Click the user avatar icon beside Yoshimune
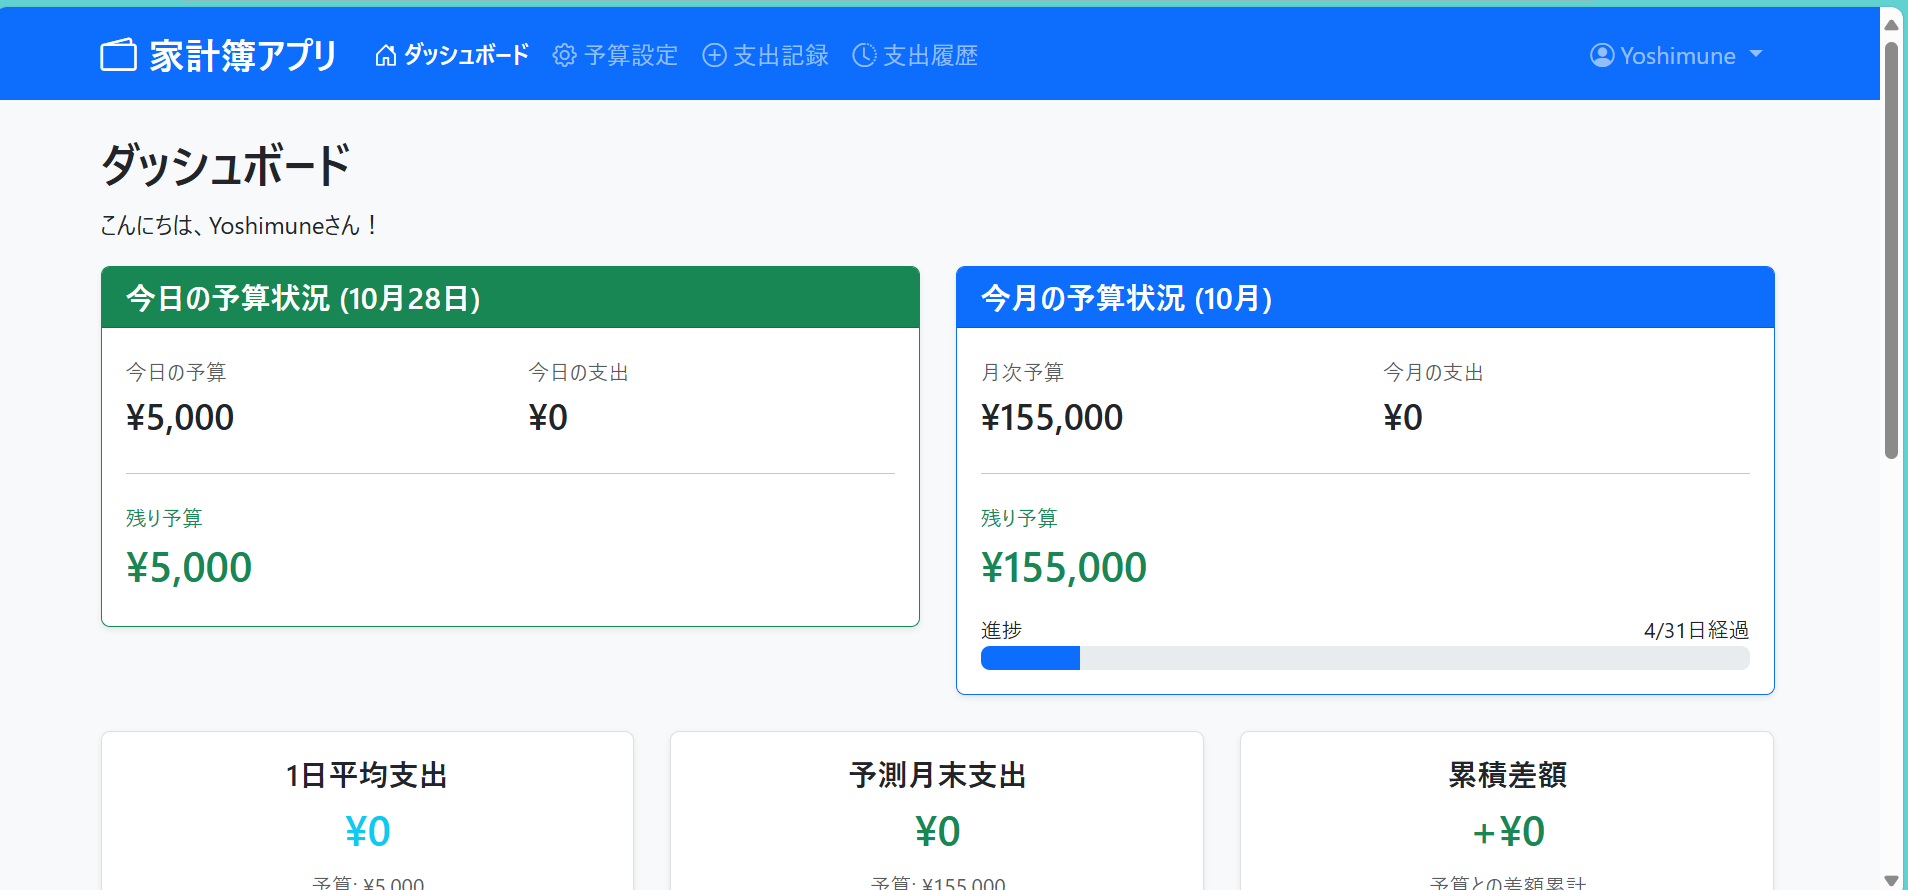The width and height of the screenshot is (1908, 890). coord(1602,55)
